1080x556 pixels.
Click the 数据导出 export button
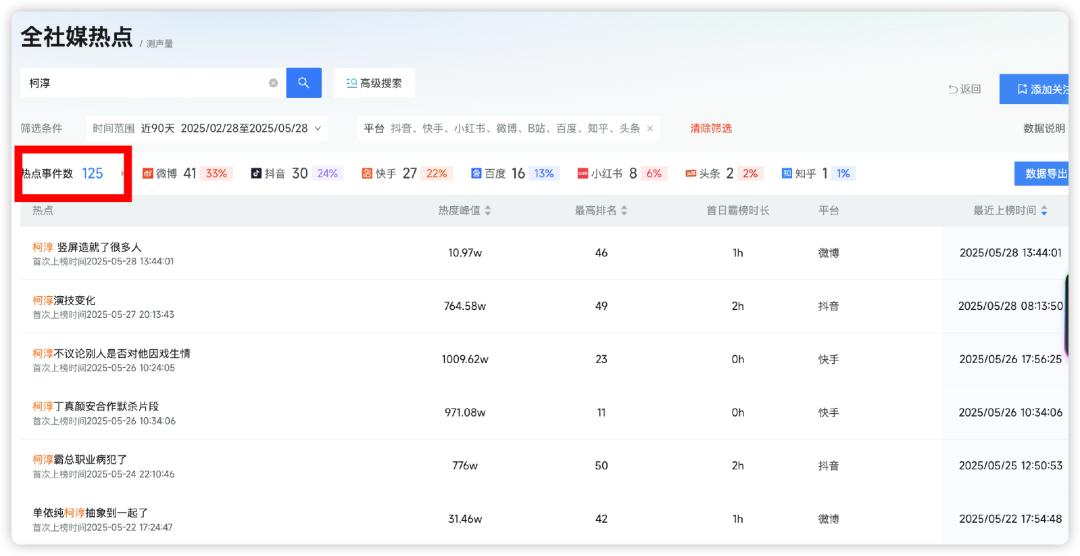pyautogui.click(x=1045, y=174)
